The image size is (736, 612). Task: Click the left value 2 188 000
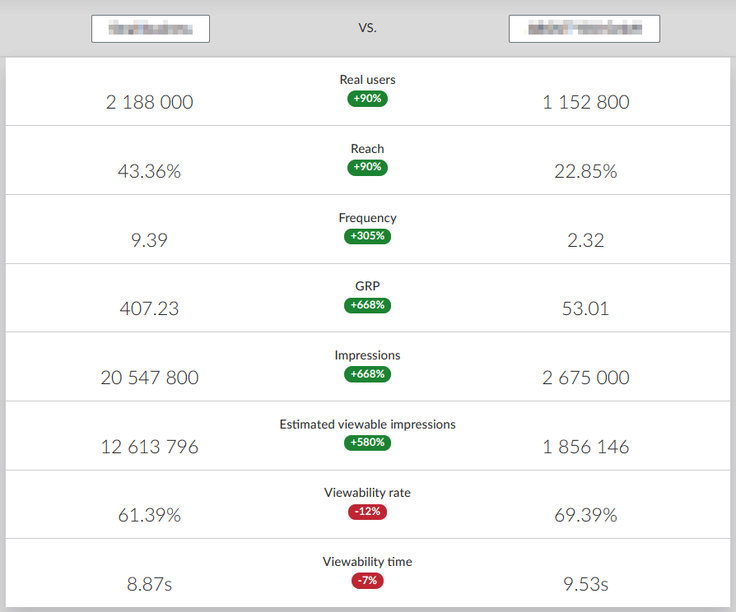(150, 102)
